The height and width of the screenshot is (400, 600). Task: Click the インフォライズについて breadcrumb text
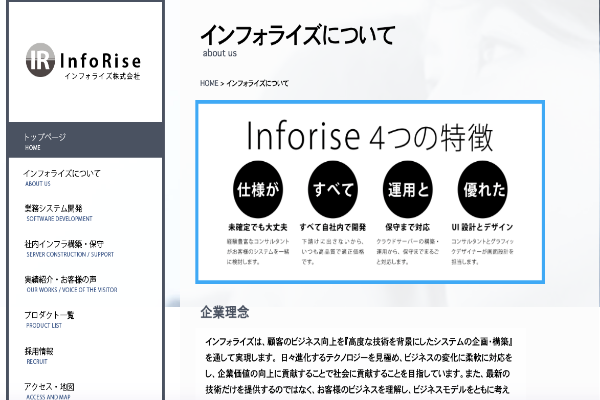[257, 83]
